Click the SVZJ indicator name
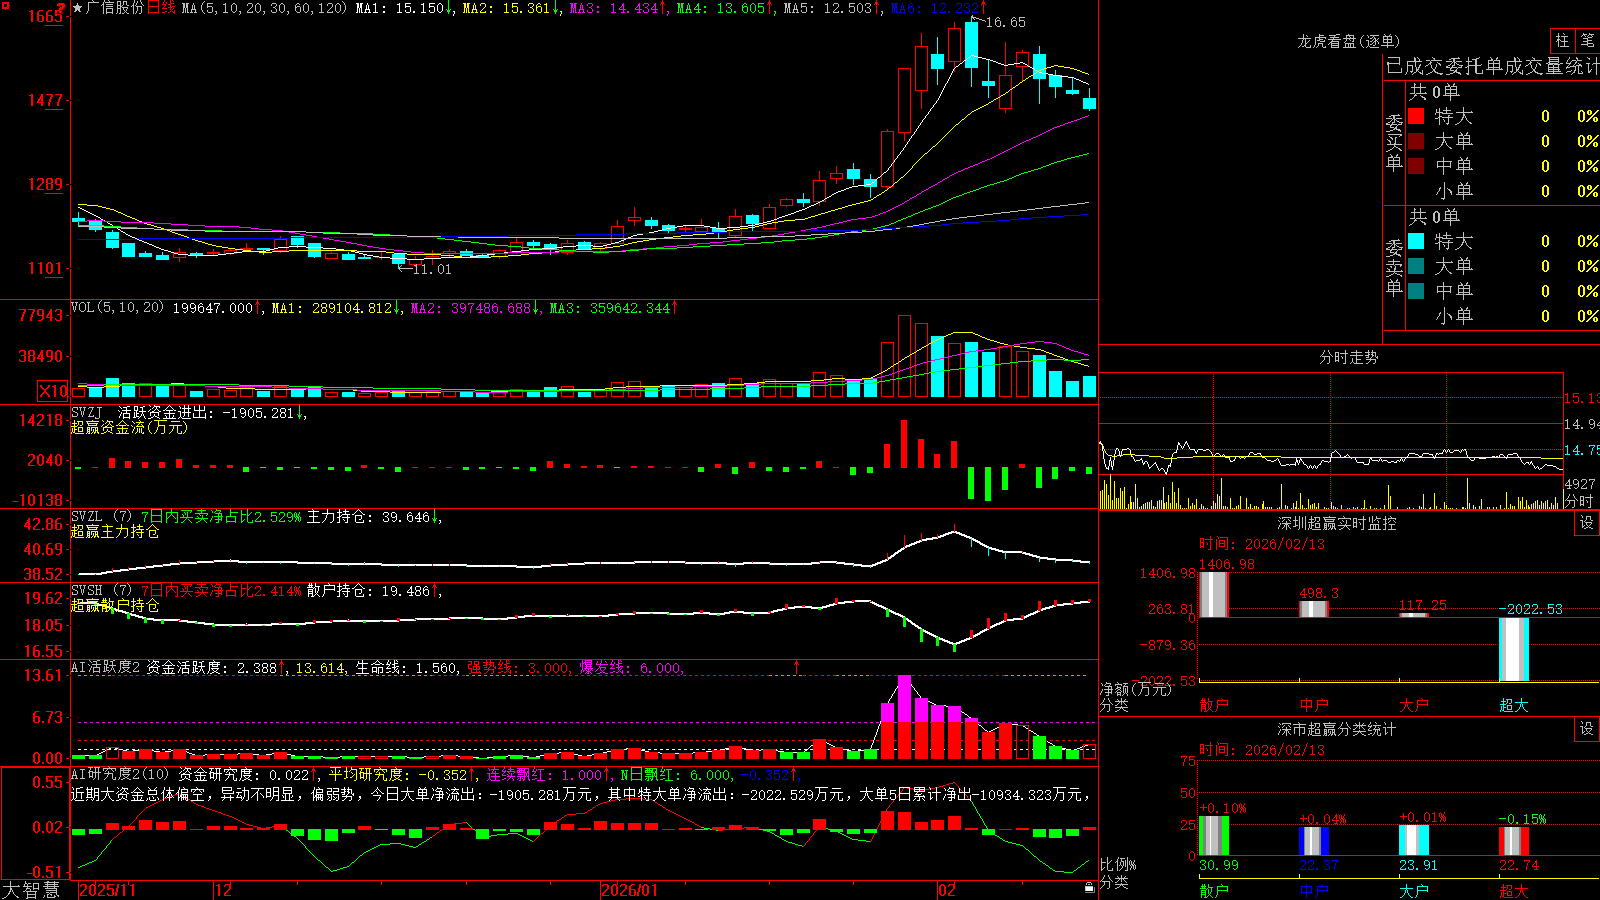 tap(86, 412)
